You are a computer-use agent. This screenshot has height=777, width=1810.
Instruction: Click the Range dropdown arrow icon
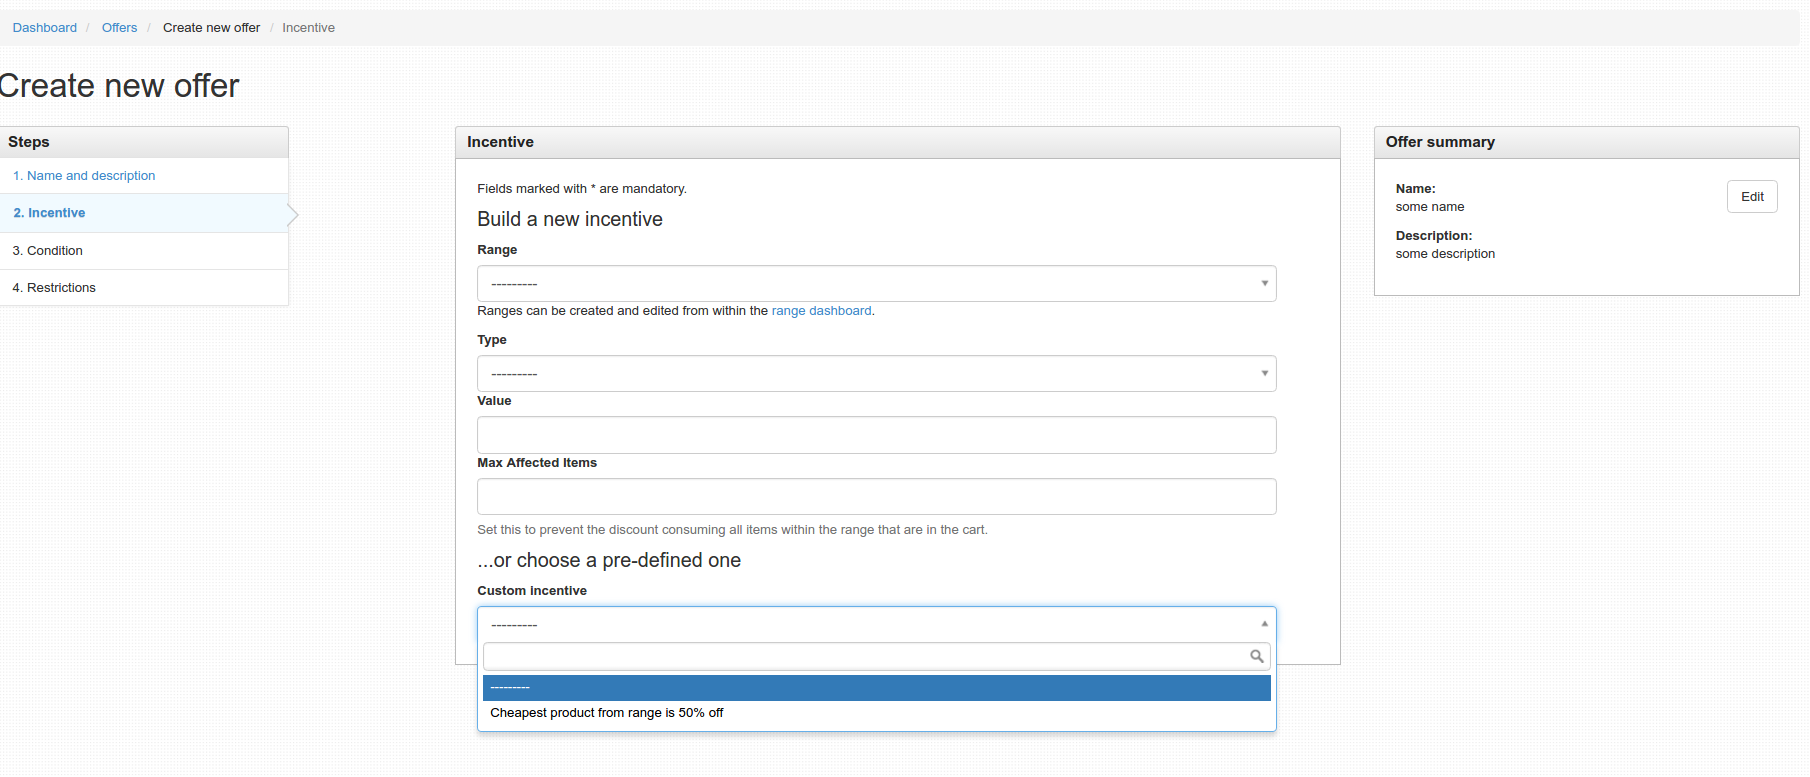click(x=1264, y=284)
